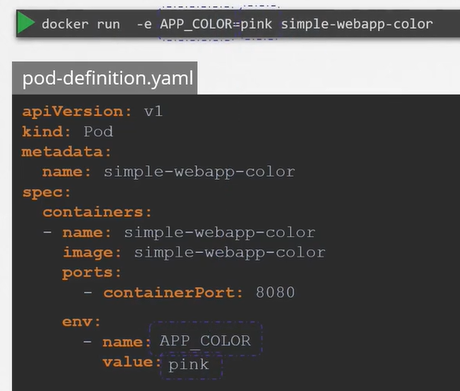Click the green play triangle icon
460x391 pixels.
[26, 23]
